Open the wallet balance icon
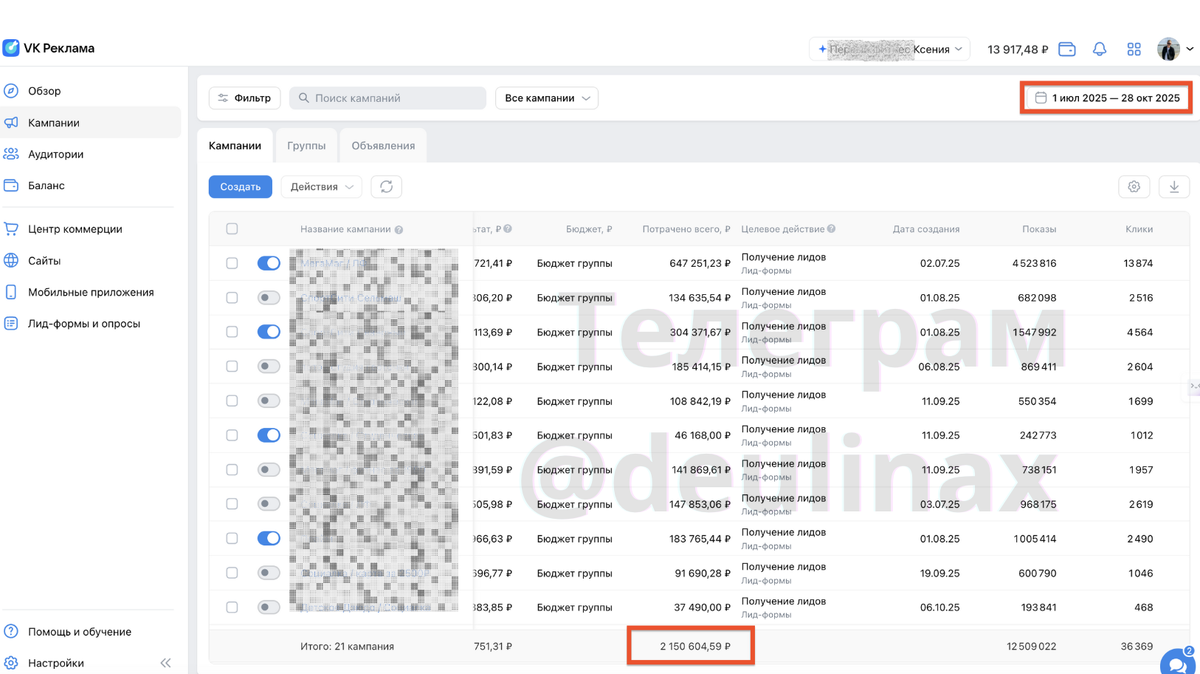 click(1067, 49)
